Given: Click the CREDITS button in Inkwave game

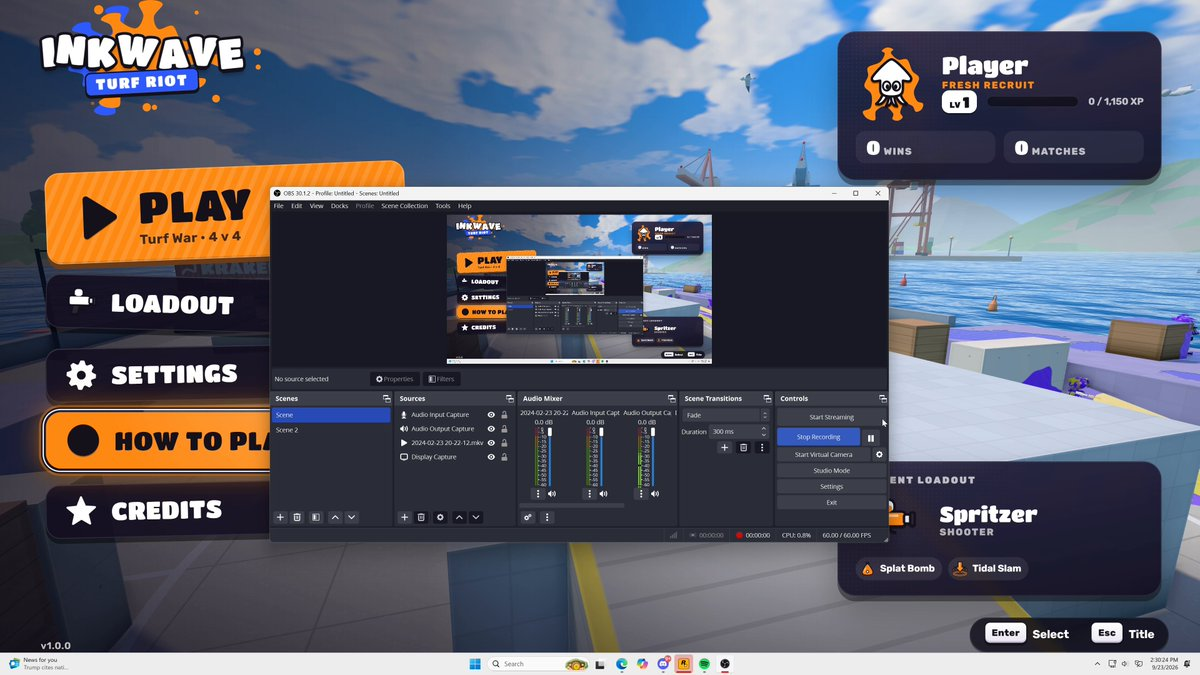Looking at the screenshot, I should 160,510.
